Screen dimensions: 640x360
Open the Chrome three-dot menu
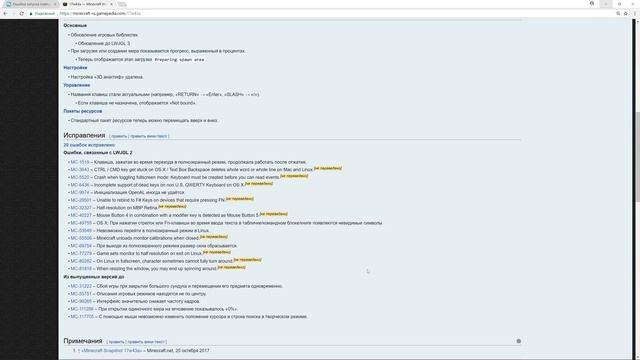pyautogui.click(x=635, y=13)
